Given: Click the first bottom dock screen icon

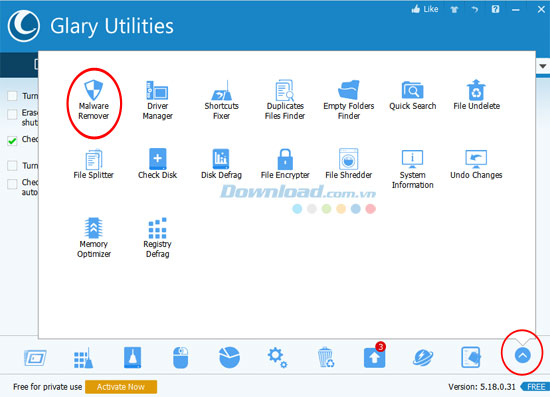Looking at the screenshot, I should (x=35, y=358).
